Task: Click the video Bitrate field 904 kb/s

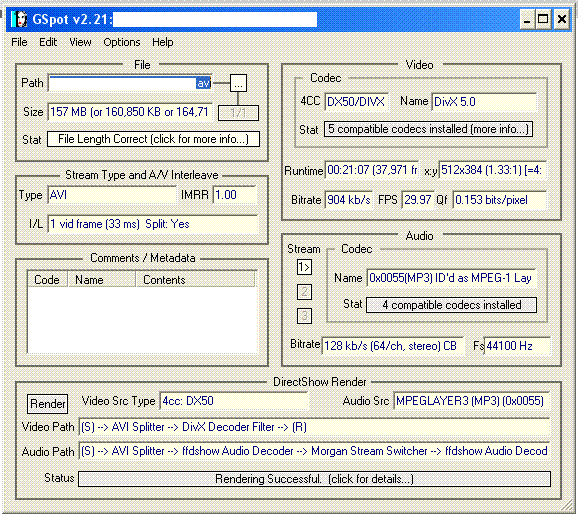Action: (x=349, y=200)
